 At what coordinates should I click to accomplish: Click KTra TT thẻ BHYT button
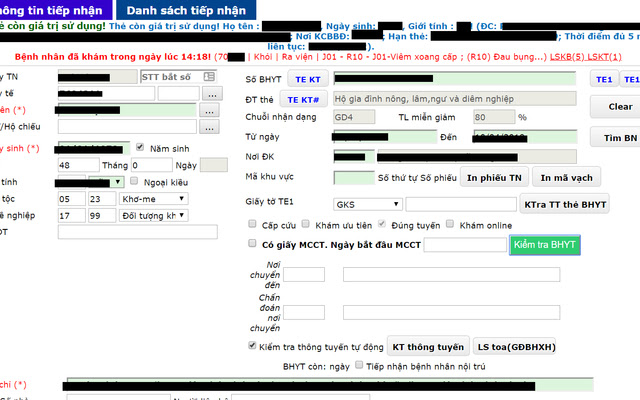coord(565,204)
